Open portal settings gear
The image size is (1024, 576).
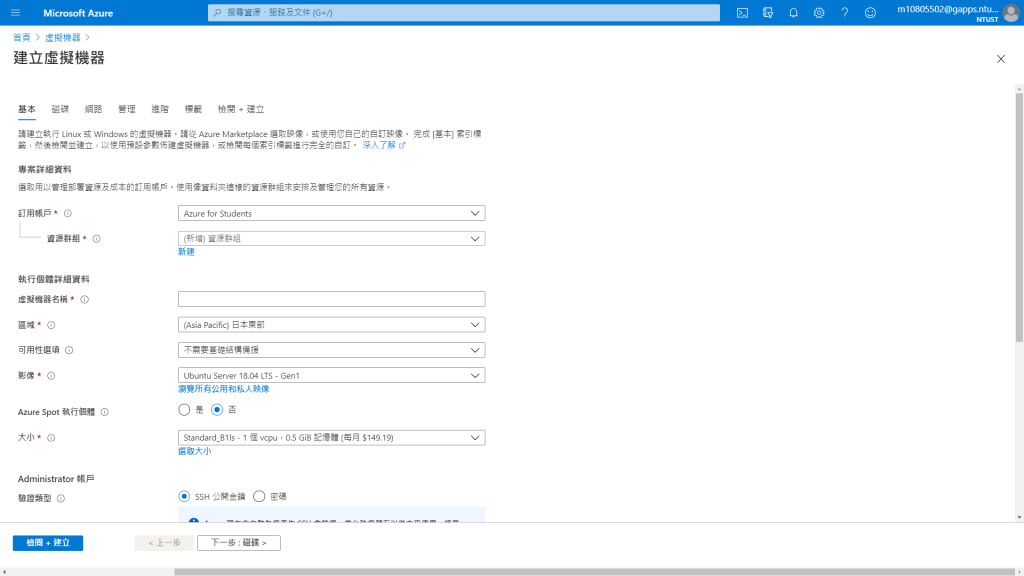819,12
